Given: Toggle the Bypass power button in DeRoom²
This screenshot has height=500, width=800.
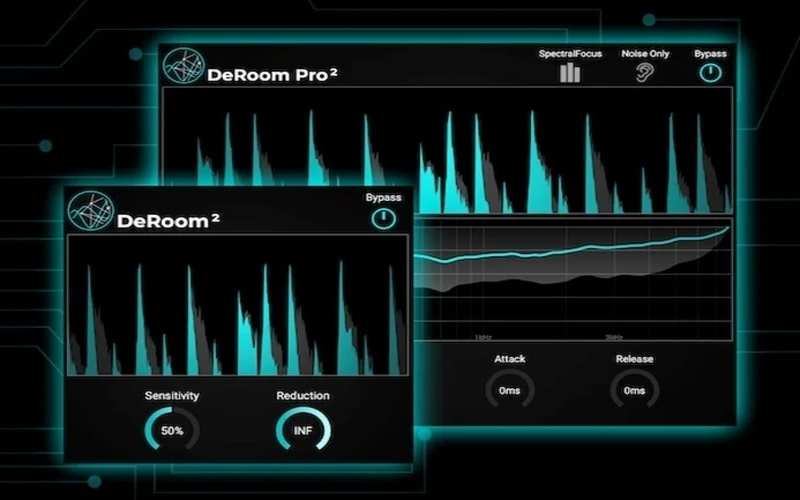Looking at the screenshot, I should click(383, 218).
